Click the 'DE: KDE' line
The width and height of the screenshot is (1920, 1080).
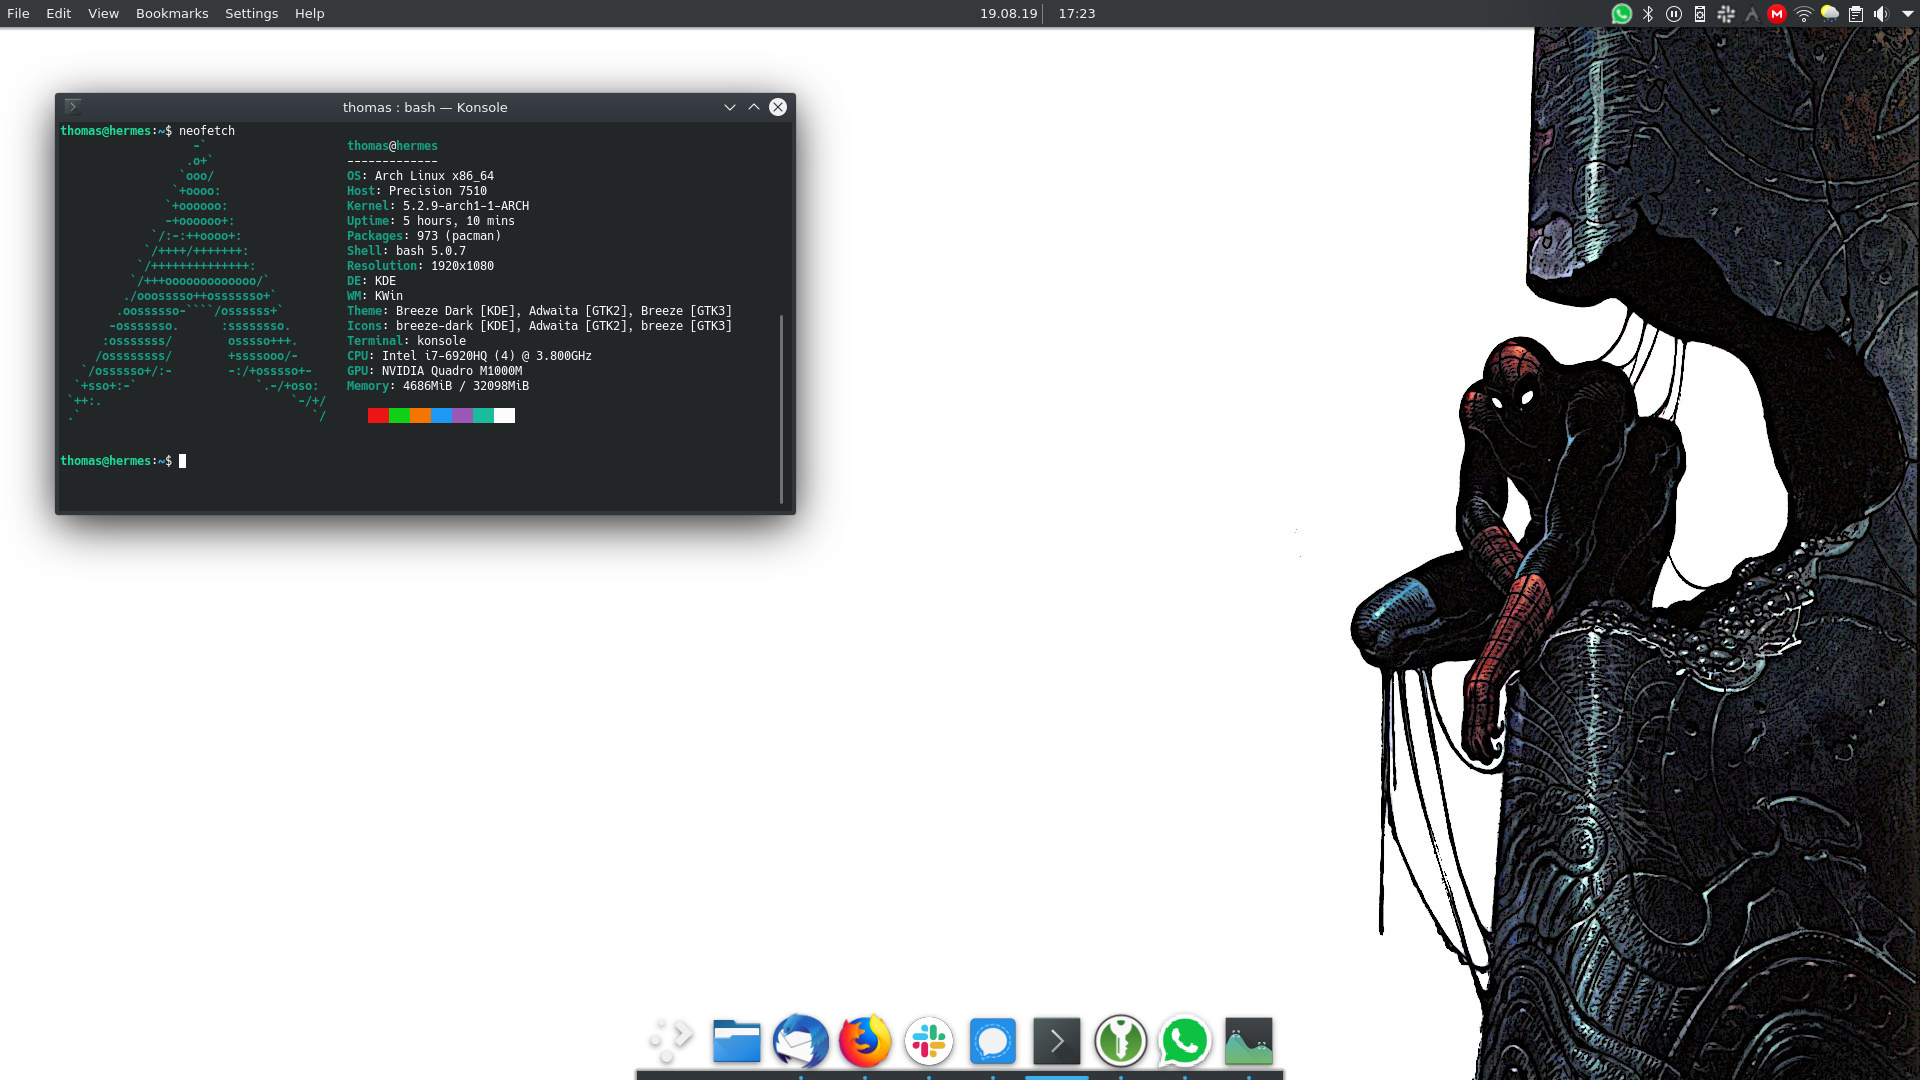371,281
